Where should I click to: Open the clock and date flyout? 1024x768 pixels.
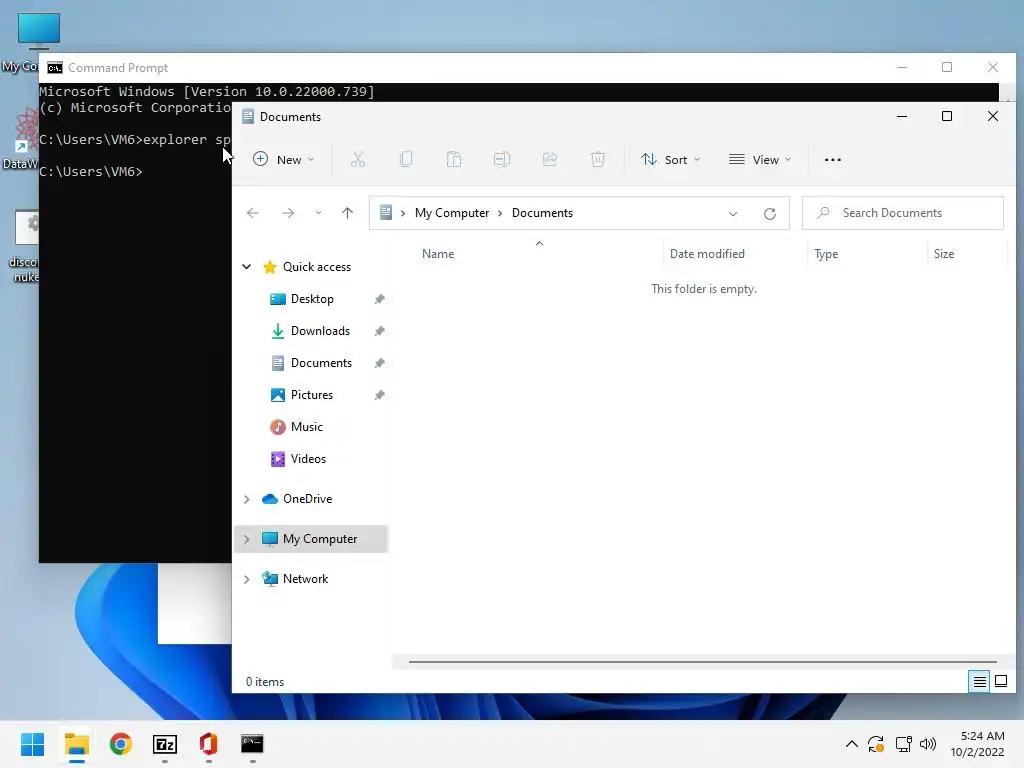pyautogui.click(x=977, y=744)
